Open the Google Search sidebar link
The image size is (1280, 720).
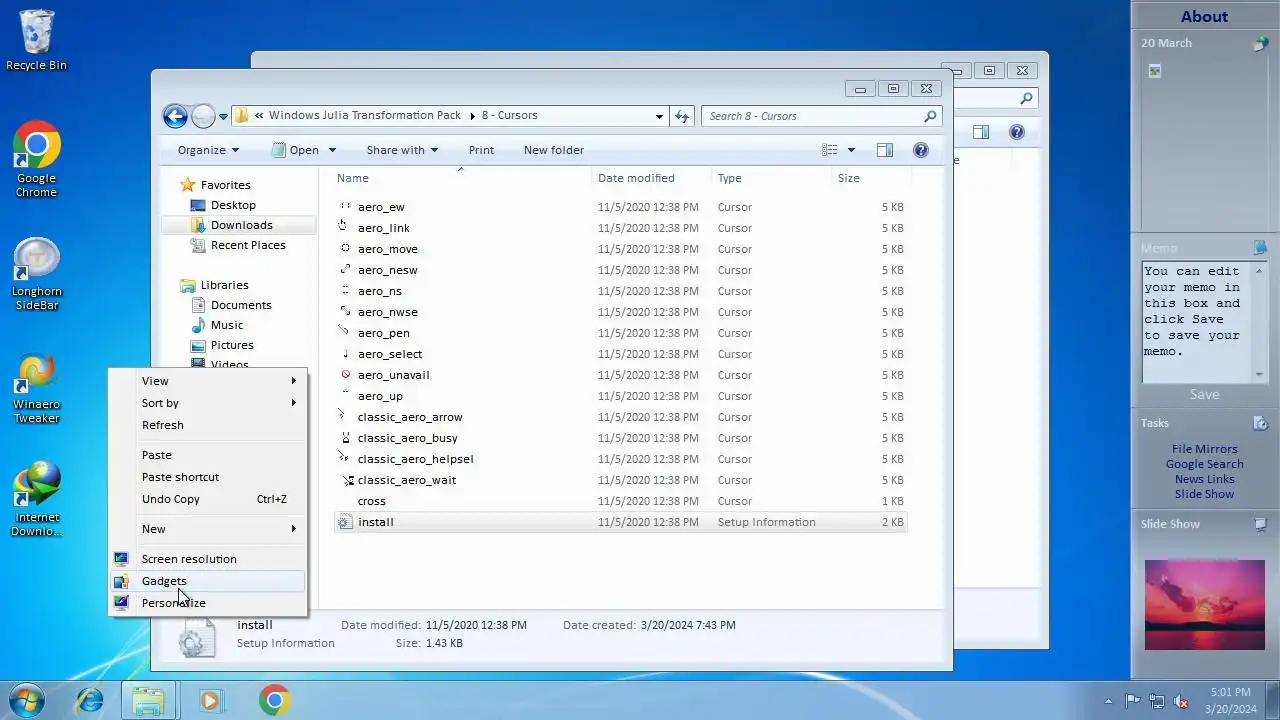tap(1204, 464)
